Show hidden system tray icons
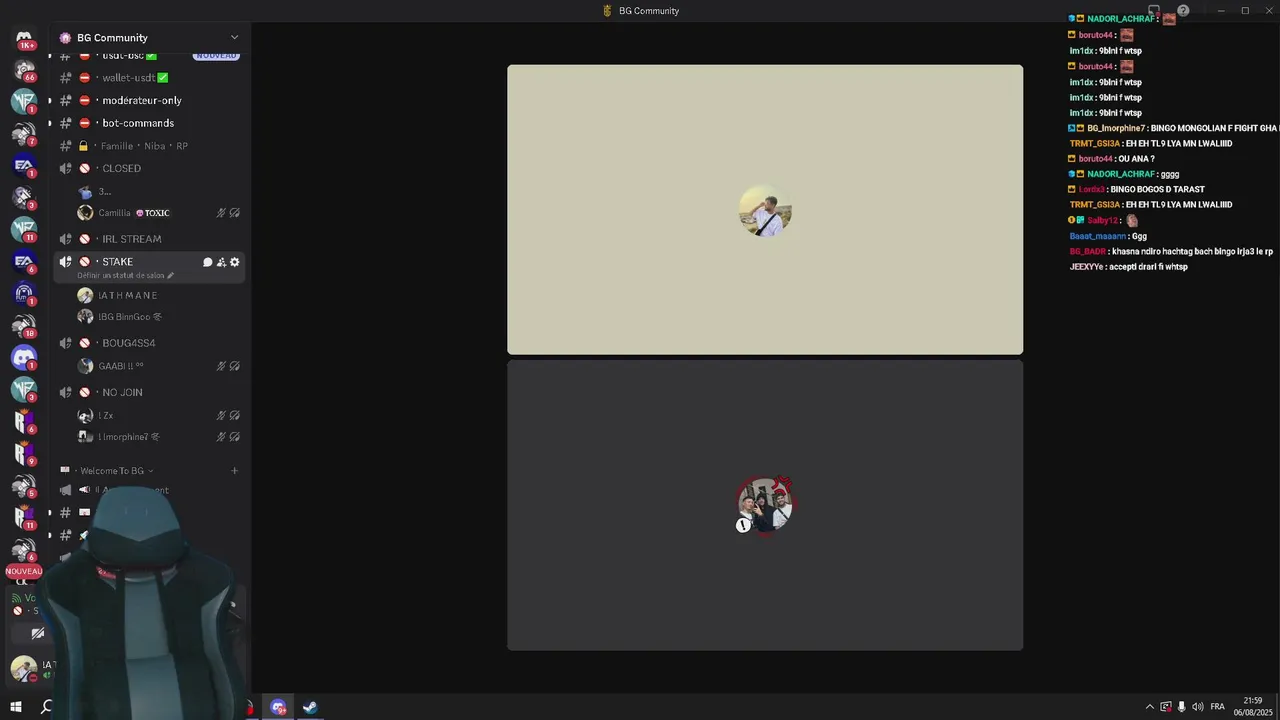The height and width of the screenshot is (720, 1280). coord(1149,707)
